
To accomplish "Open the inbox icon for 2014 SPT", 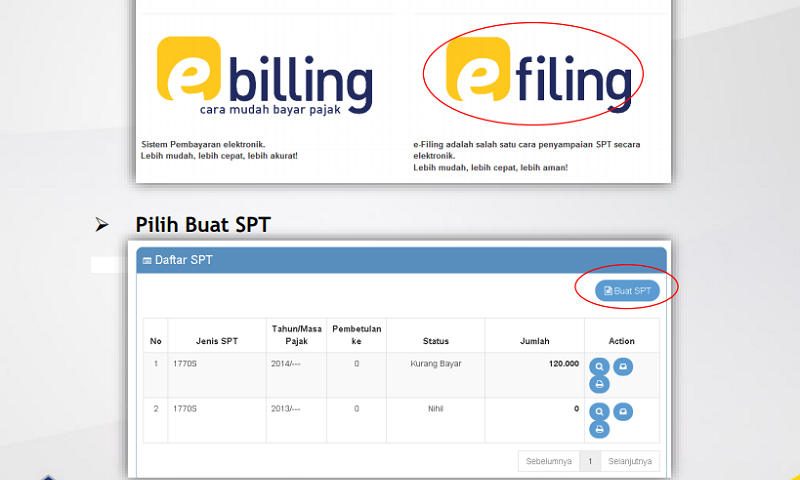I will coord(622,366).
